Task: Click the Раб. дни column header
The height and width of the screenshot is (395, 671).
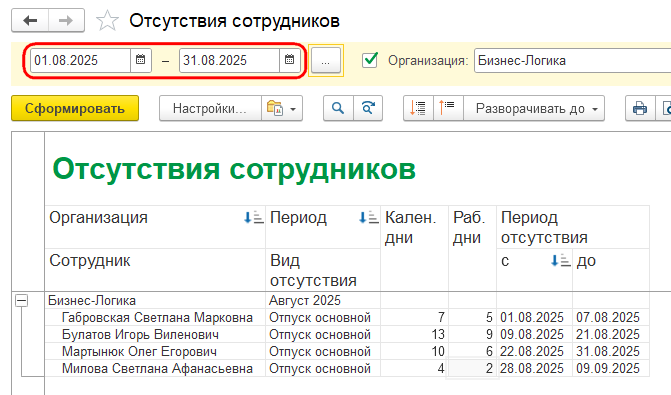Action: click(472, 248)
